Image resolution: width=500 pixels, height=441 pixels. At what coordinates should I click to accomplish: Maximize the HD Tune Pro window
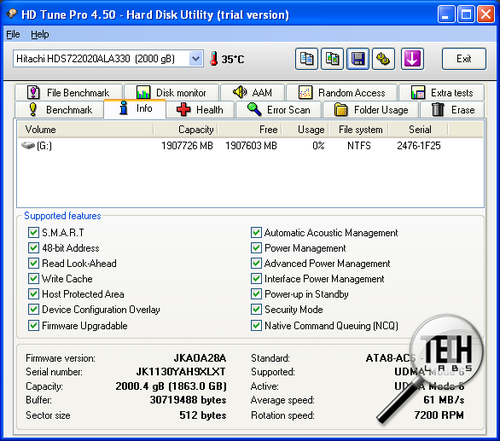pos(466,14)
